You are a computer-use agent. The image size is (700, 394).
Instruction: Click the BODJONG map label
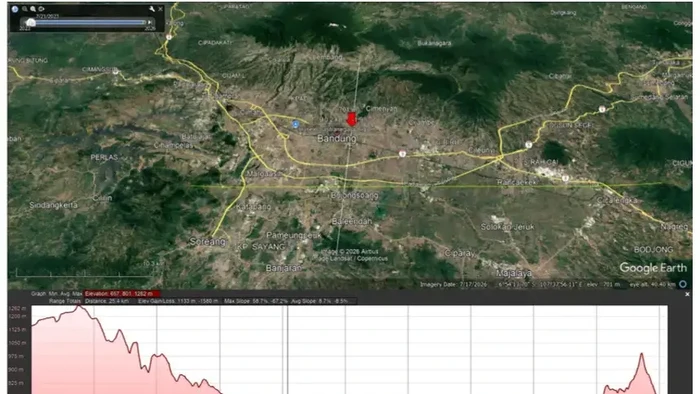[x=654, y=249]
